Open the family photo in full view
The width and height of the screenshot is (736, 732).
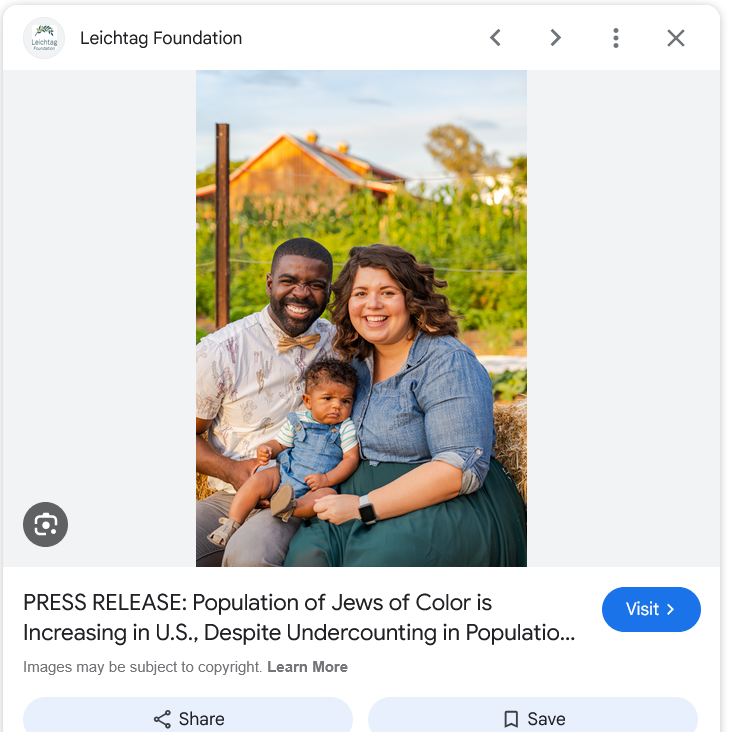pyautogui.click(x=361, y=318)
